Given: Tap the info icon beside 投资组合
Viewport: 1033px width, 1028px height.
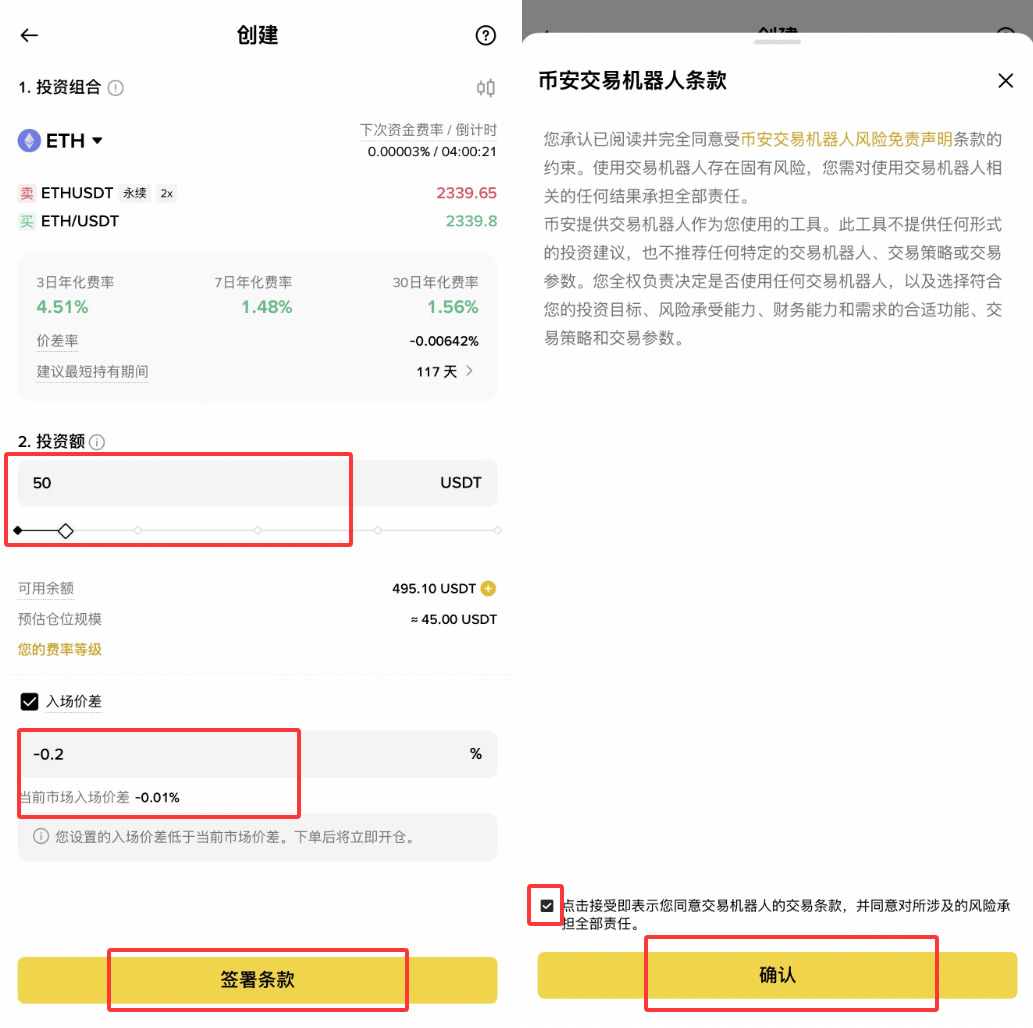Looking at the screenshot, I should point(115,88).
